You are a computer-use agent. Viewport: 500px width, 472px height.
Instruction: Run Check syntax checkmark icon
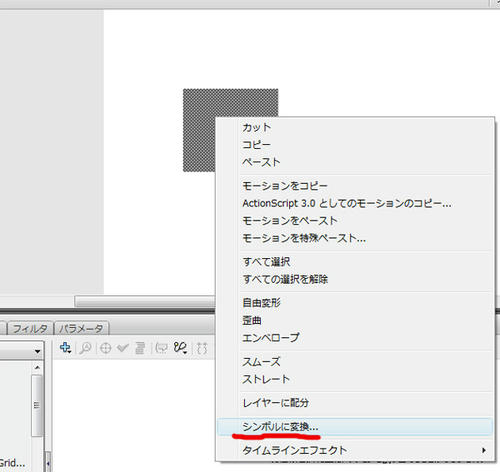pyautogui.click(x=123, y=348)
